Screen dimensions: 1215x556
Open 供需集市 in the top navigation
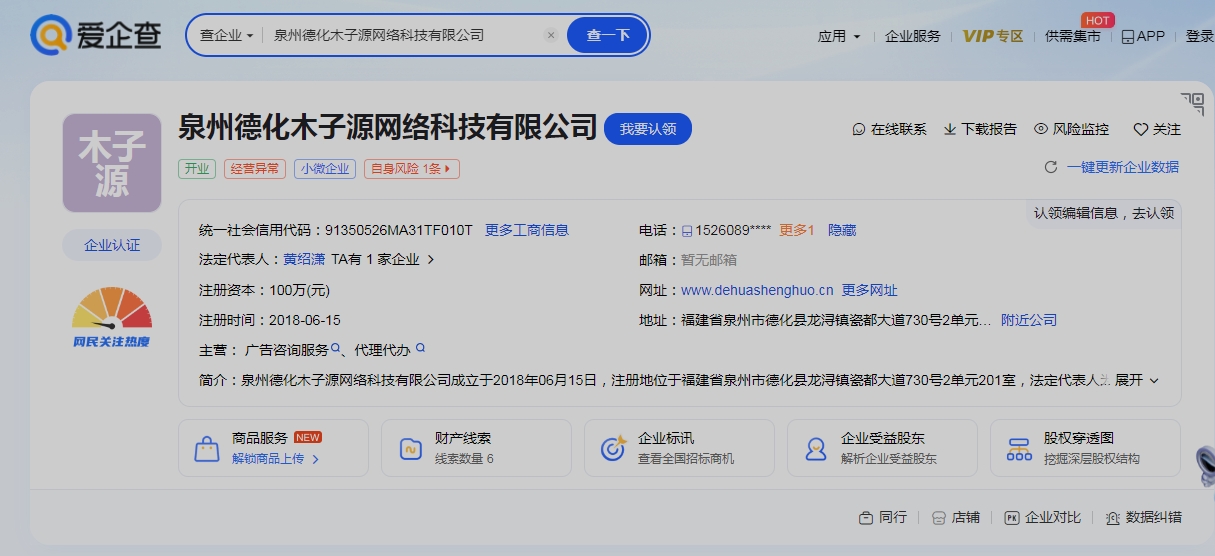click(1072, 36)
